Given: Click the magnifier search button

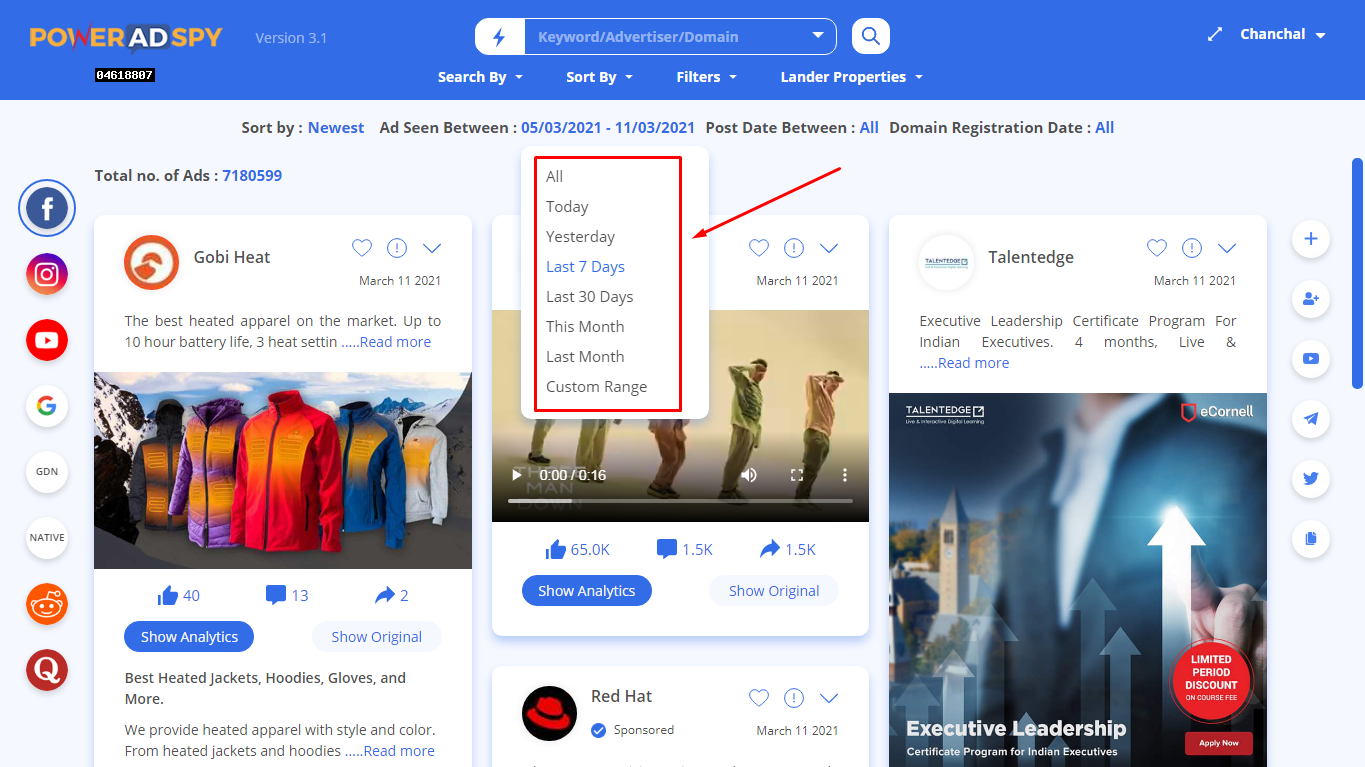Looking at the screenshot, I should (x=871, y=37).
